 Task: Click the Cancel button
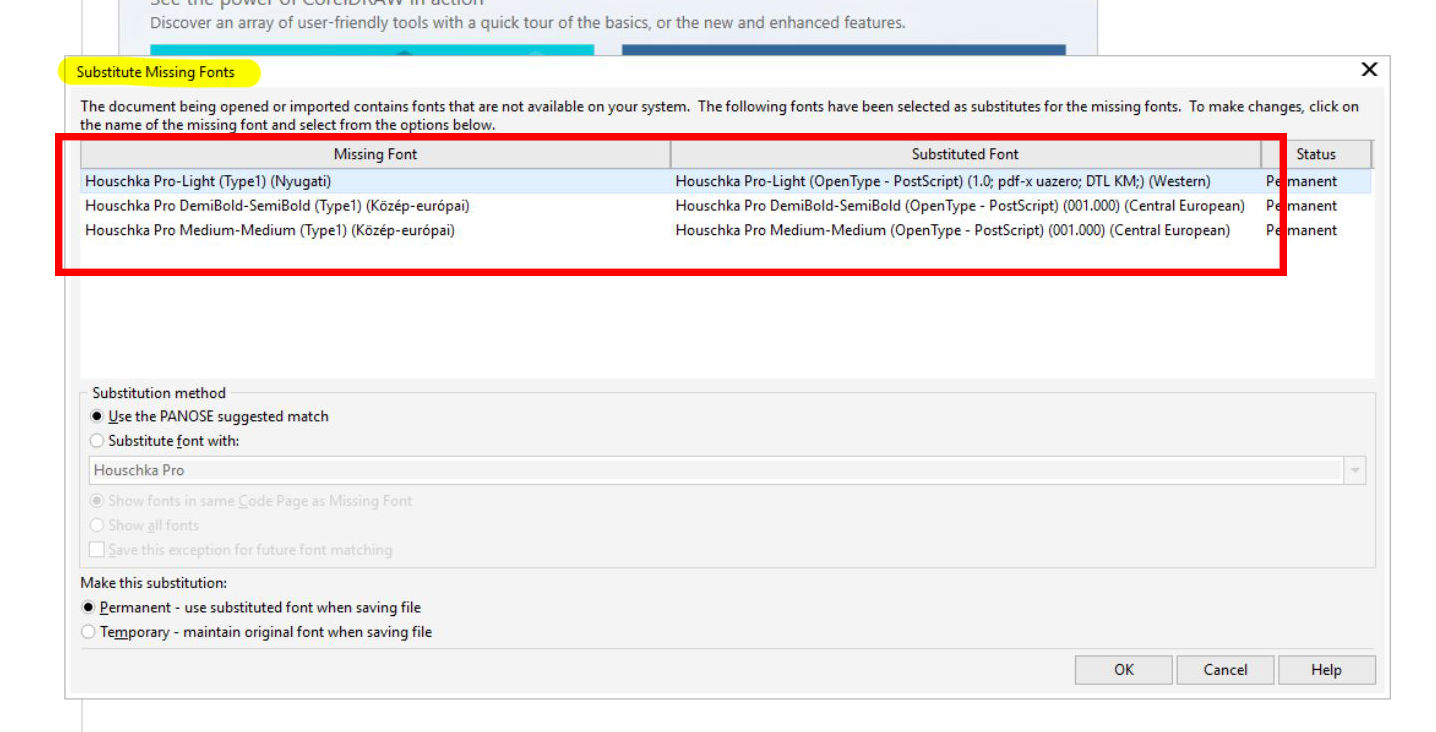[1225, 670]
